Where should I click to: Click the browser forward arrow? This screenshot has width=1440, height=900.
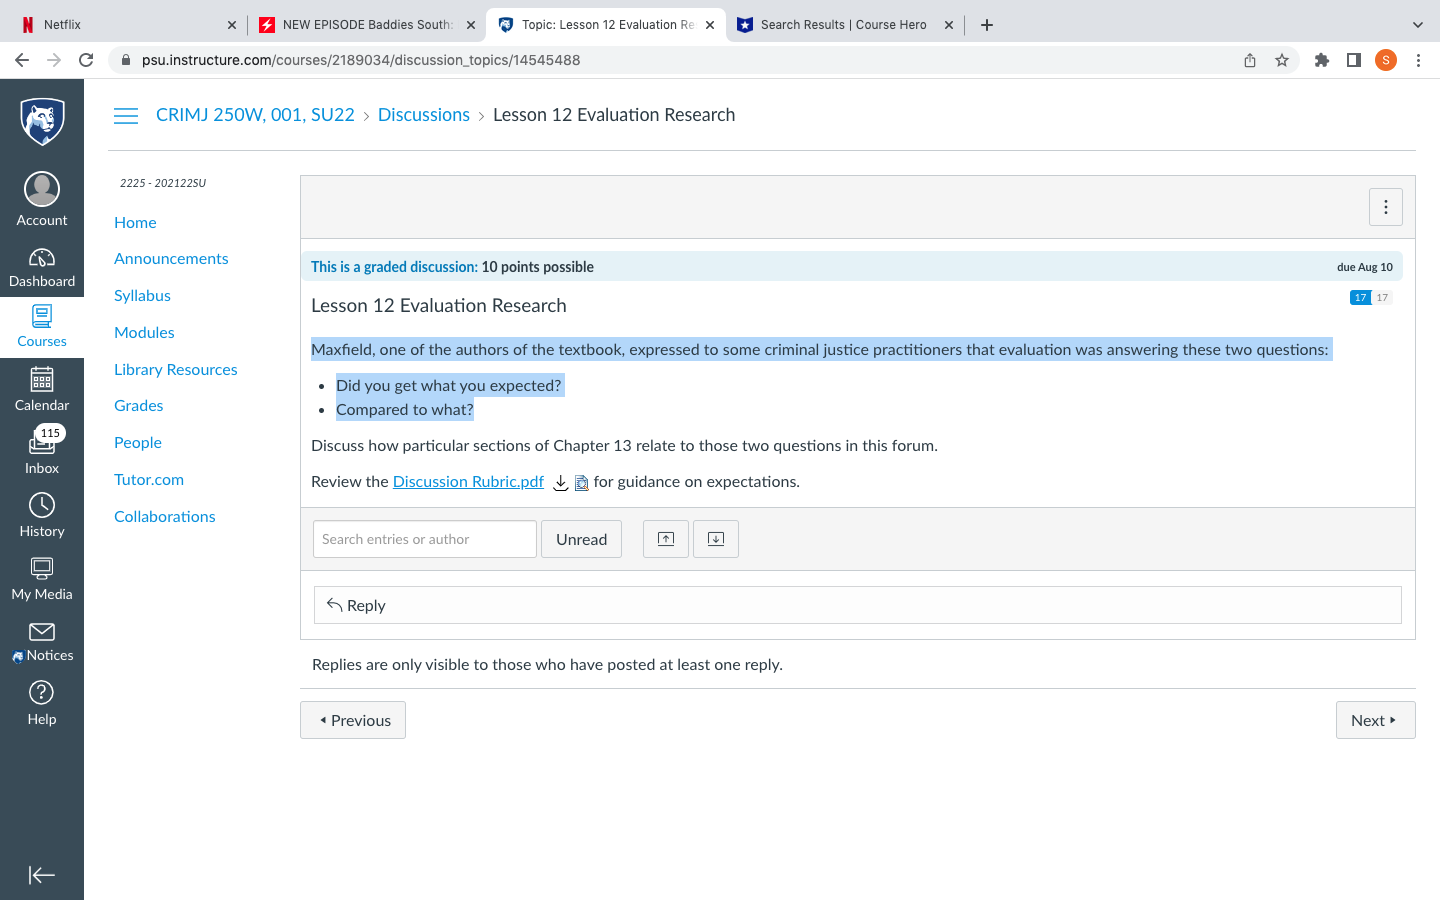click(x=54, y=60)
